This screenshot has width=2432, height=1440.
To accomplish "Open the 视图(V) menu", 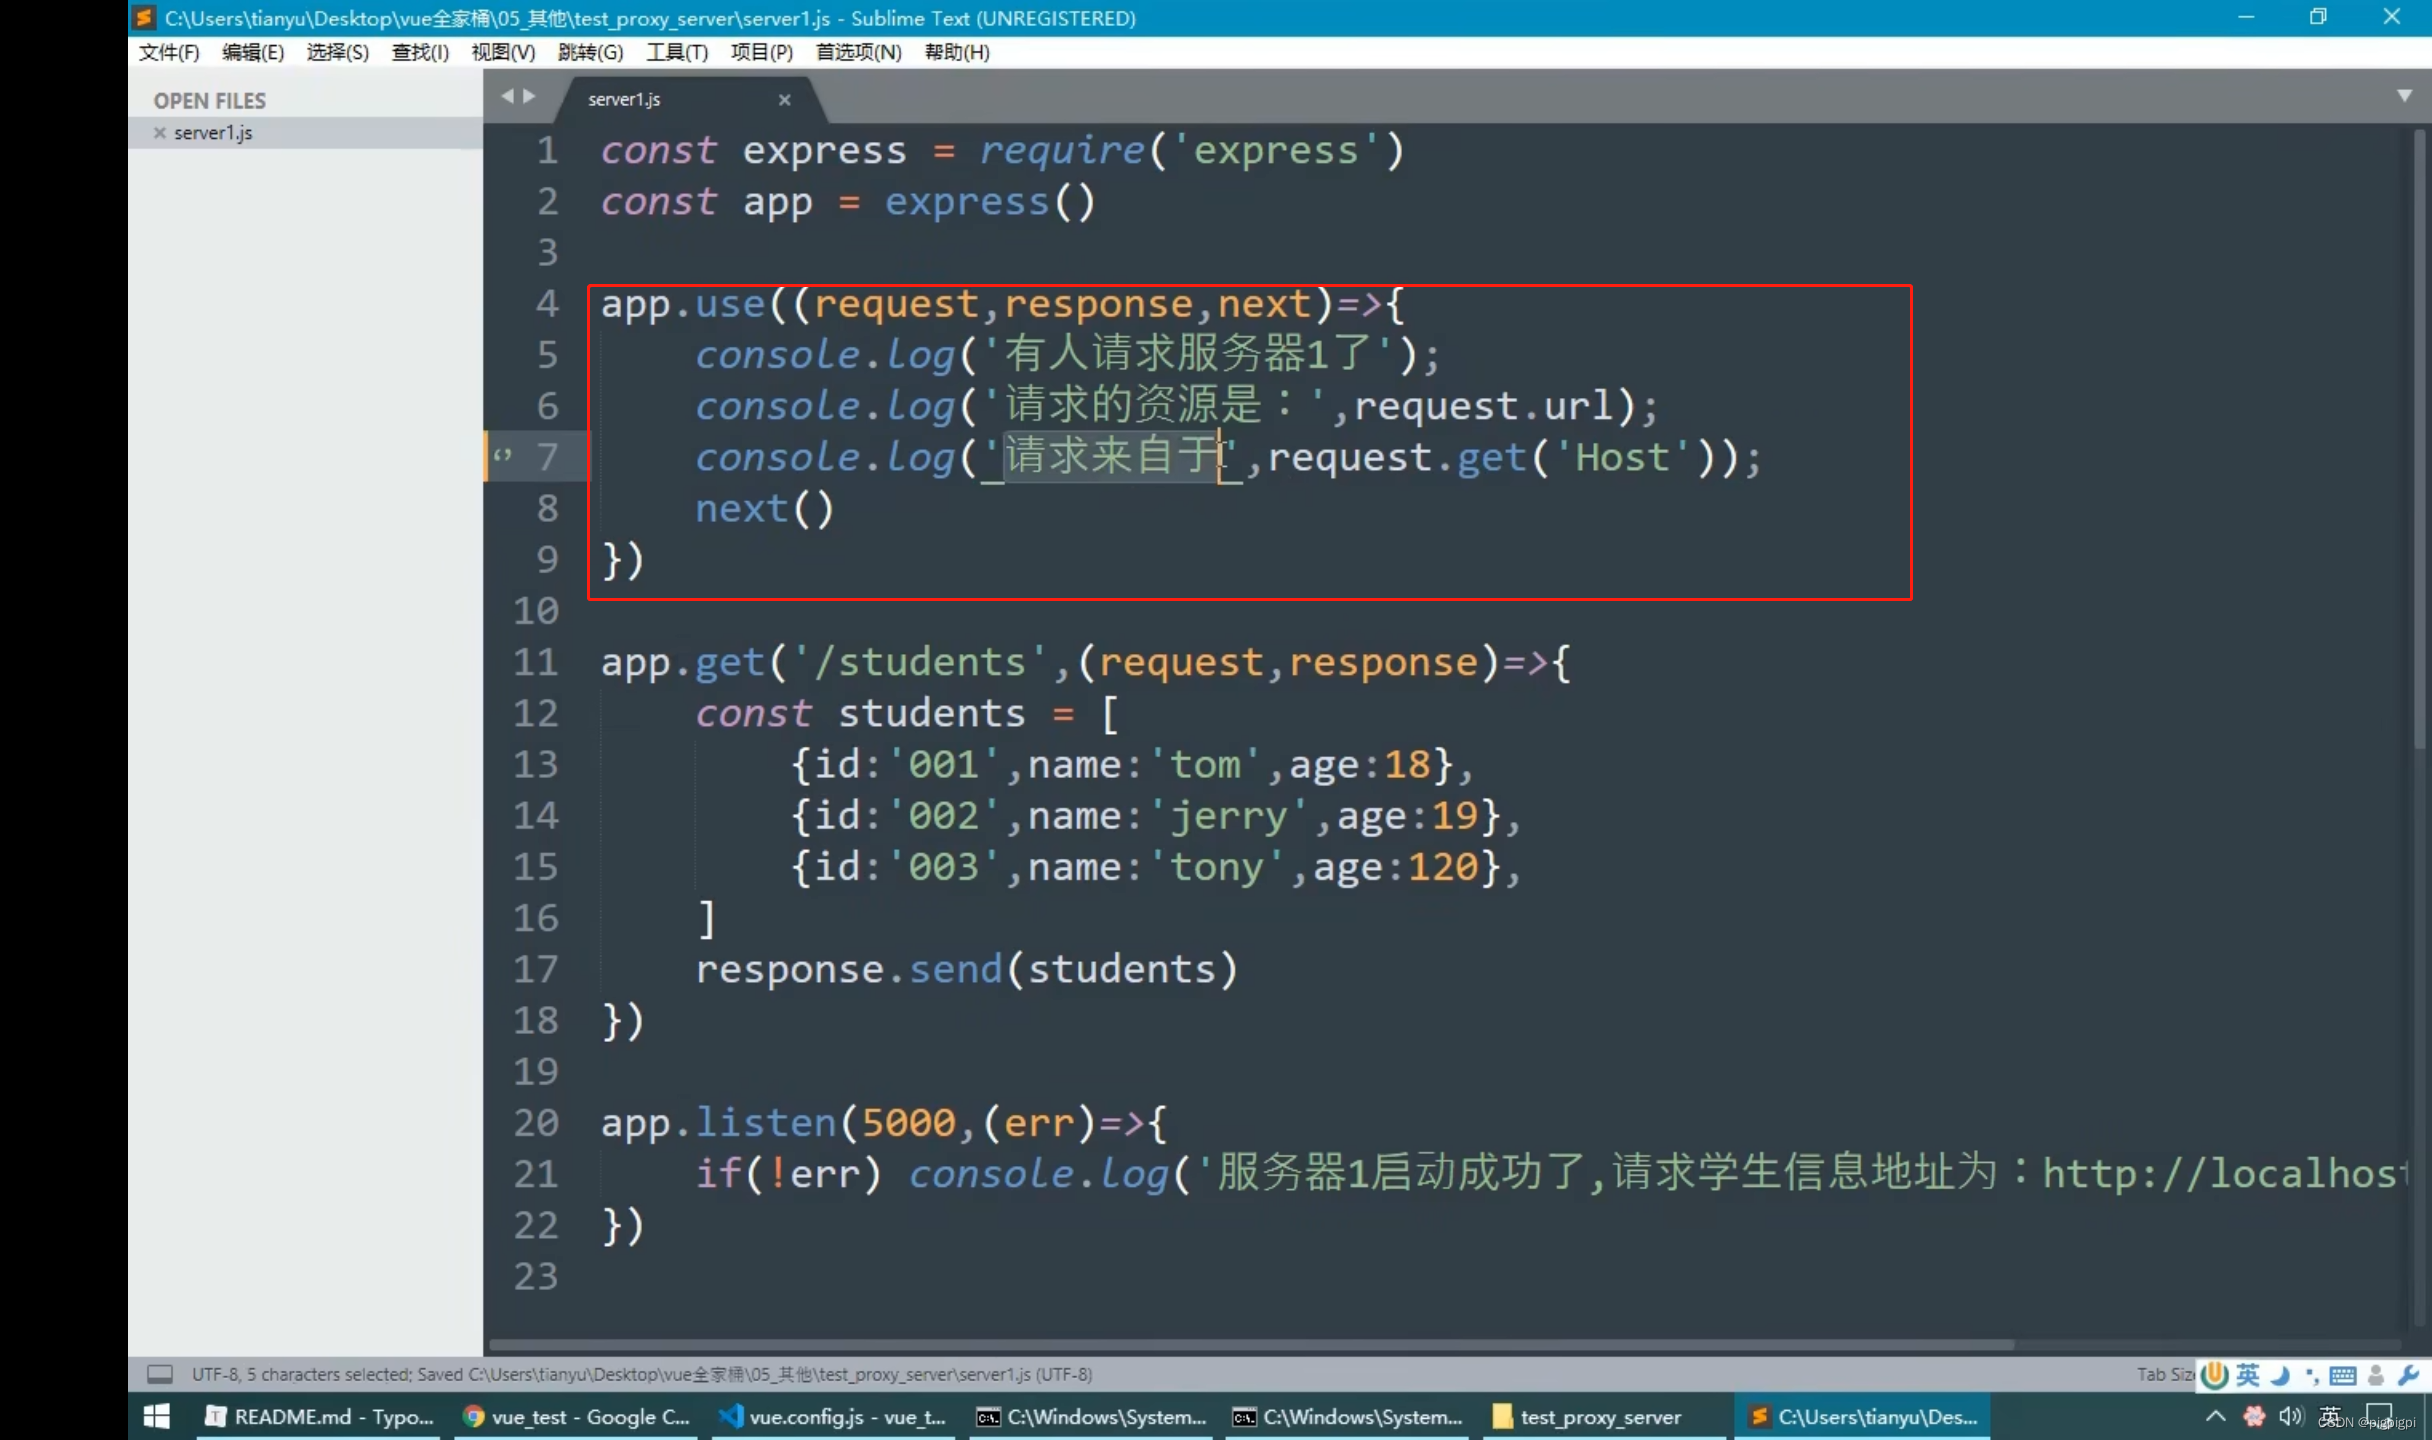I will [x=503, y=52].
